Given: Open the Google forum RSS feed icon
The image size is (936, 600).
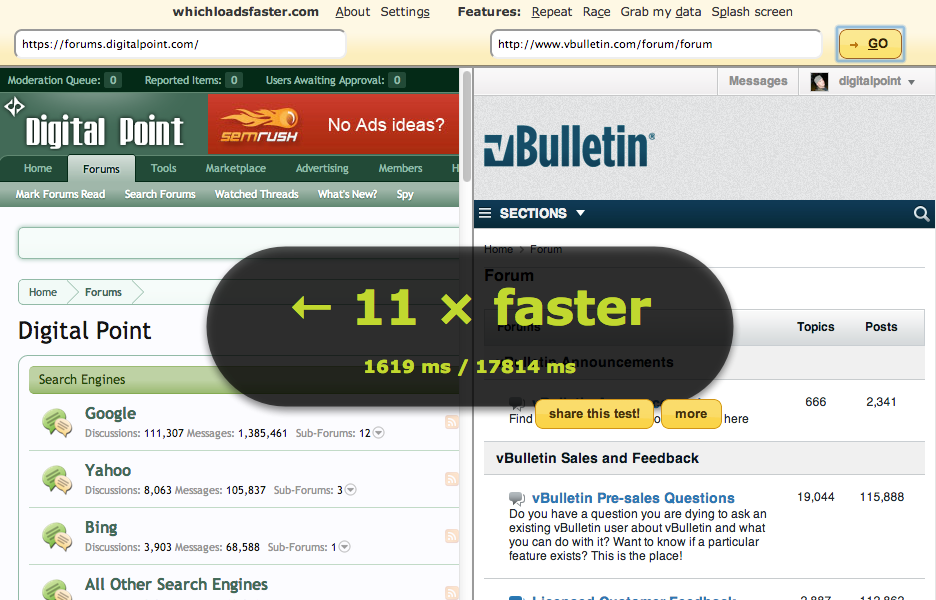Looking at the screenshot, I should coord(452,422).
